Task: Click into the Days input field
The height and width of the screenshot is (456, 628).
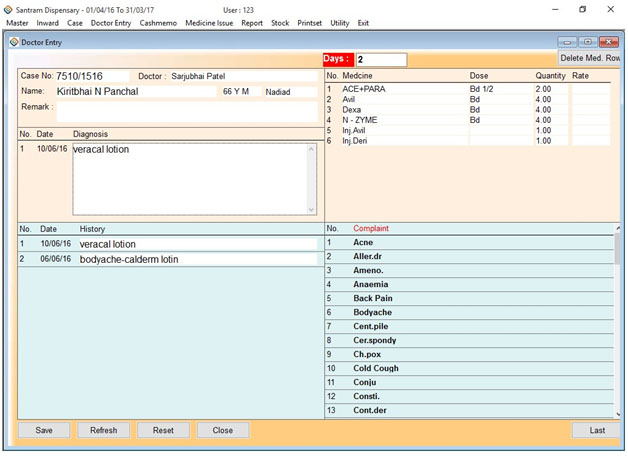Action: coord(381,60)
